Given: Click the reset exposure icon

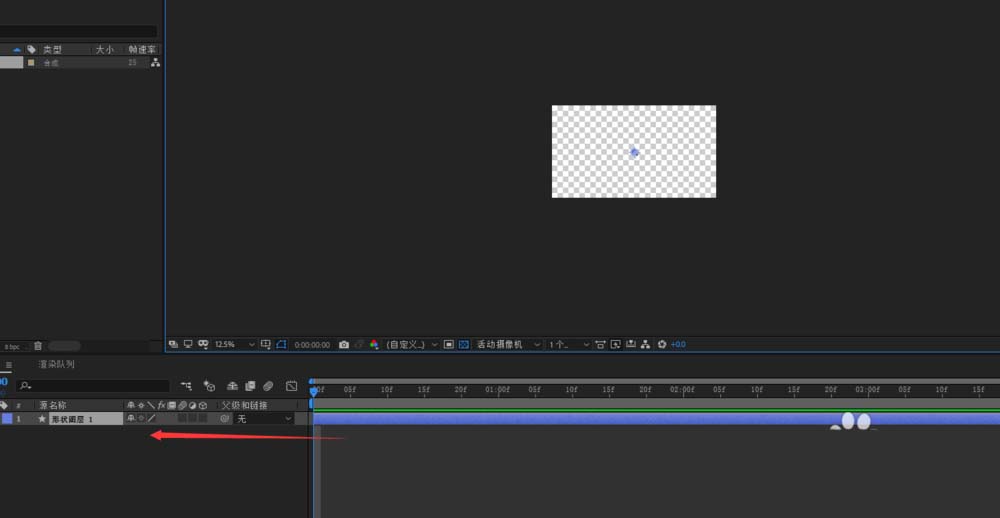Looking at the screenshot, I should (662, 344).
